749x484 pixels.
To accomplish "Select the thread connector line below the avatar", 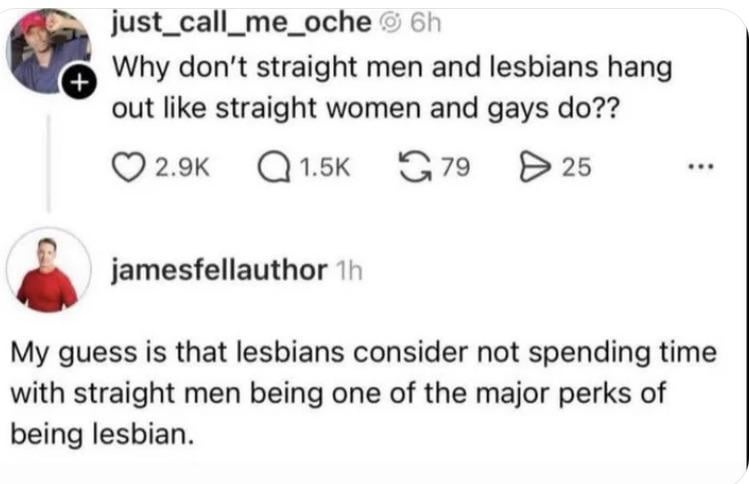I will [48, 162].
